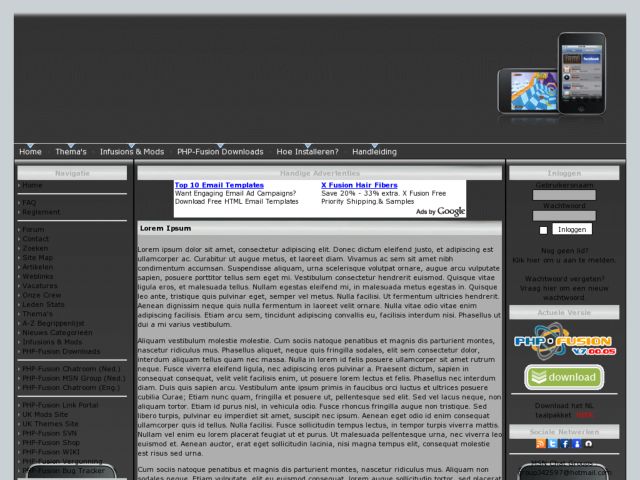This screenshot has height=480, width=640.
Task: Open Forum in the sidebar
Action: point(33,229)
